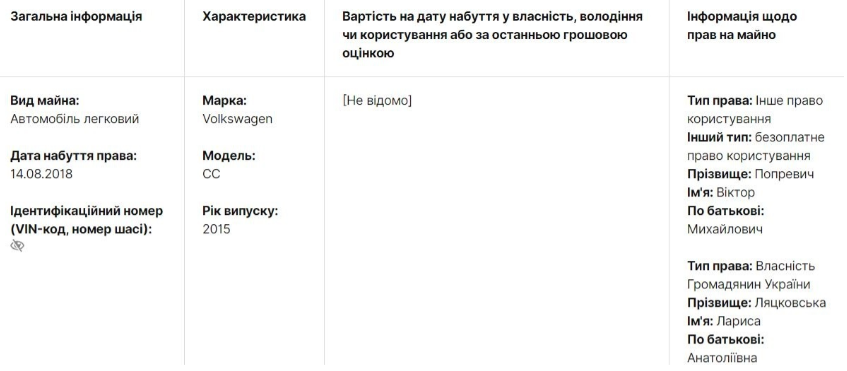Screen dimensions: 847x371
Task: Click the surname Ляцковська
Action: [x=790, y=302]
